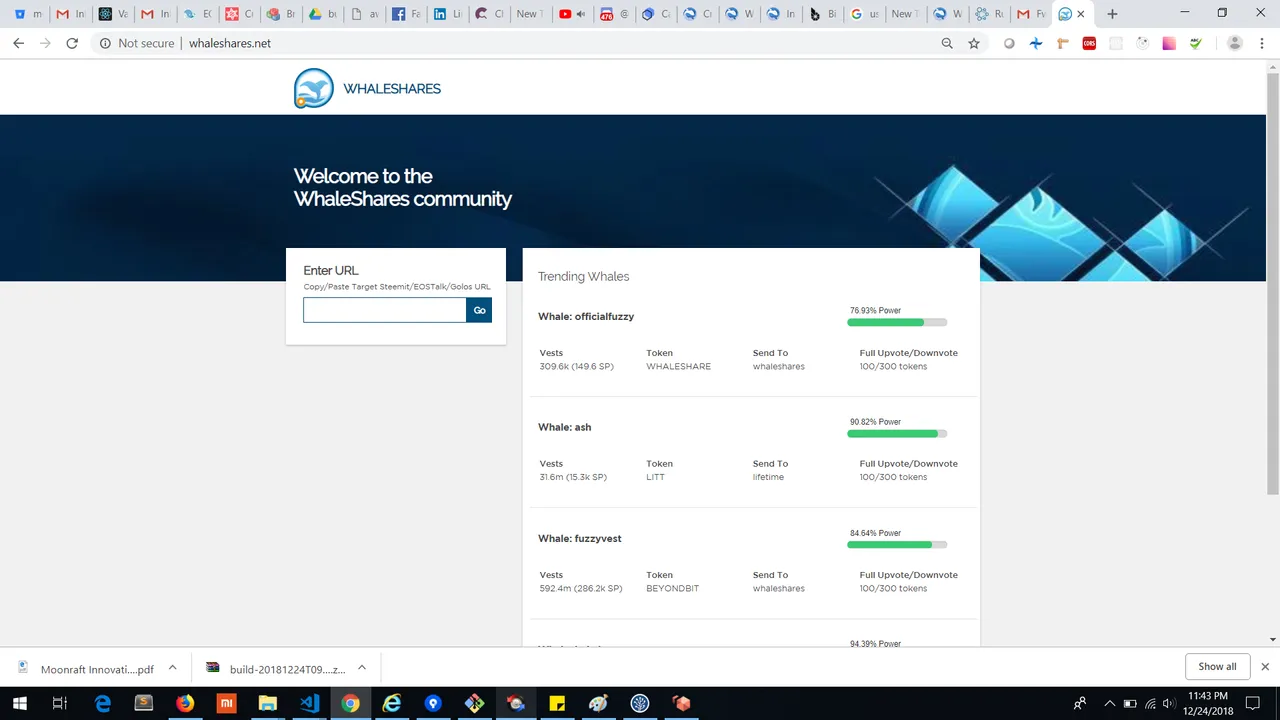Screen dimensions: 1280x720
Task: Open Moonraft Innovati....pdf download
Action: click(x=87, y=669)
